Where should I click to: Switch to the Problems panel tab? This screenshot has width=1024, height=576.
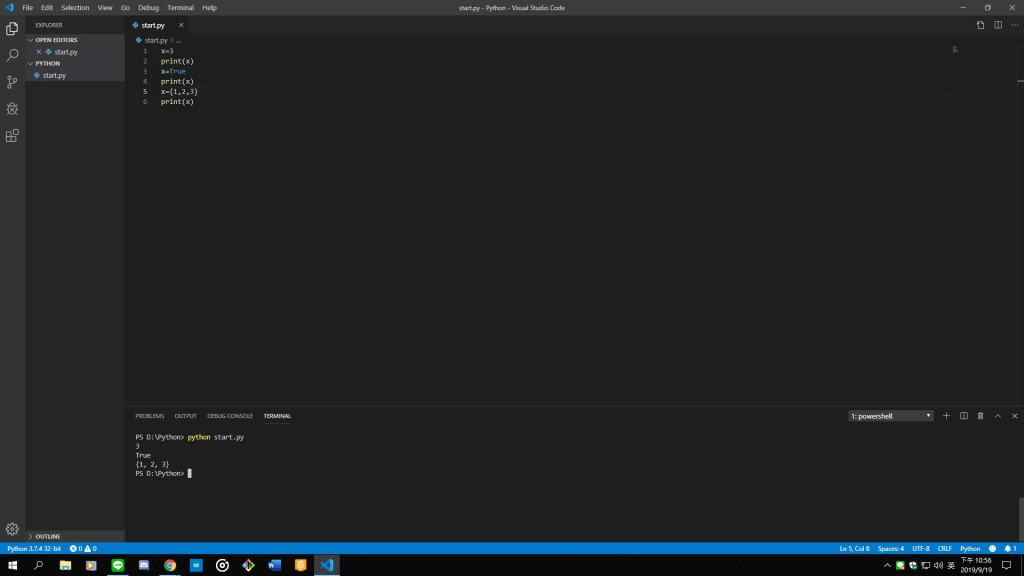tap(150, 416)
